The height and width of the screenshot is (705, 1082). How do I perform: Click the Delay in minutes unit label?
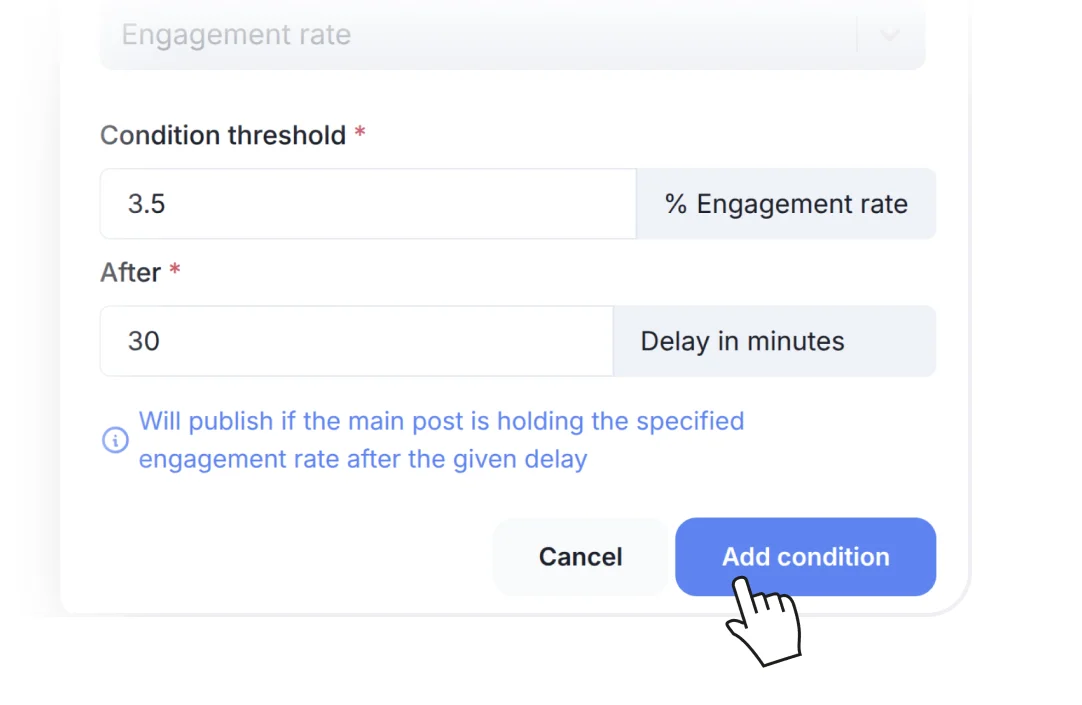(x=742, y=341)
